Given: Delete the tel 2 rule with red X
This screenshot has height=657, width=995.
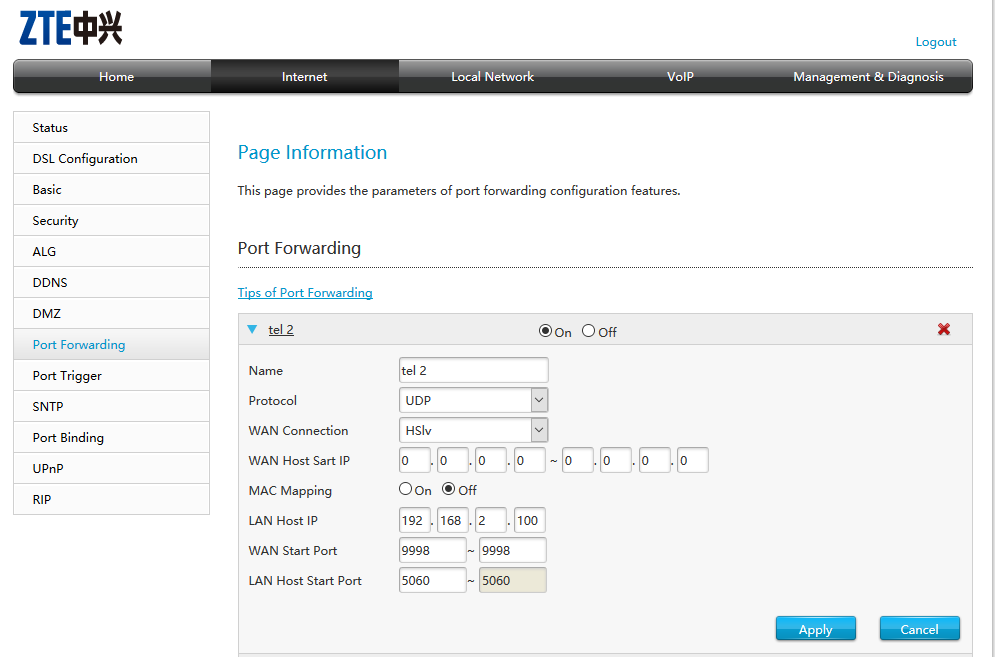Looking at the screenshot, I should click(943, 330).
